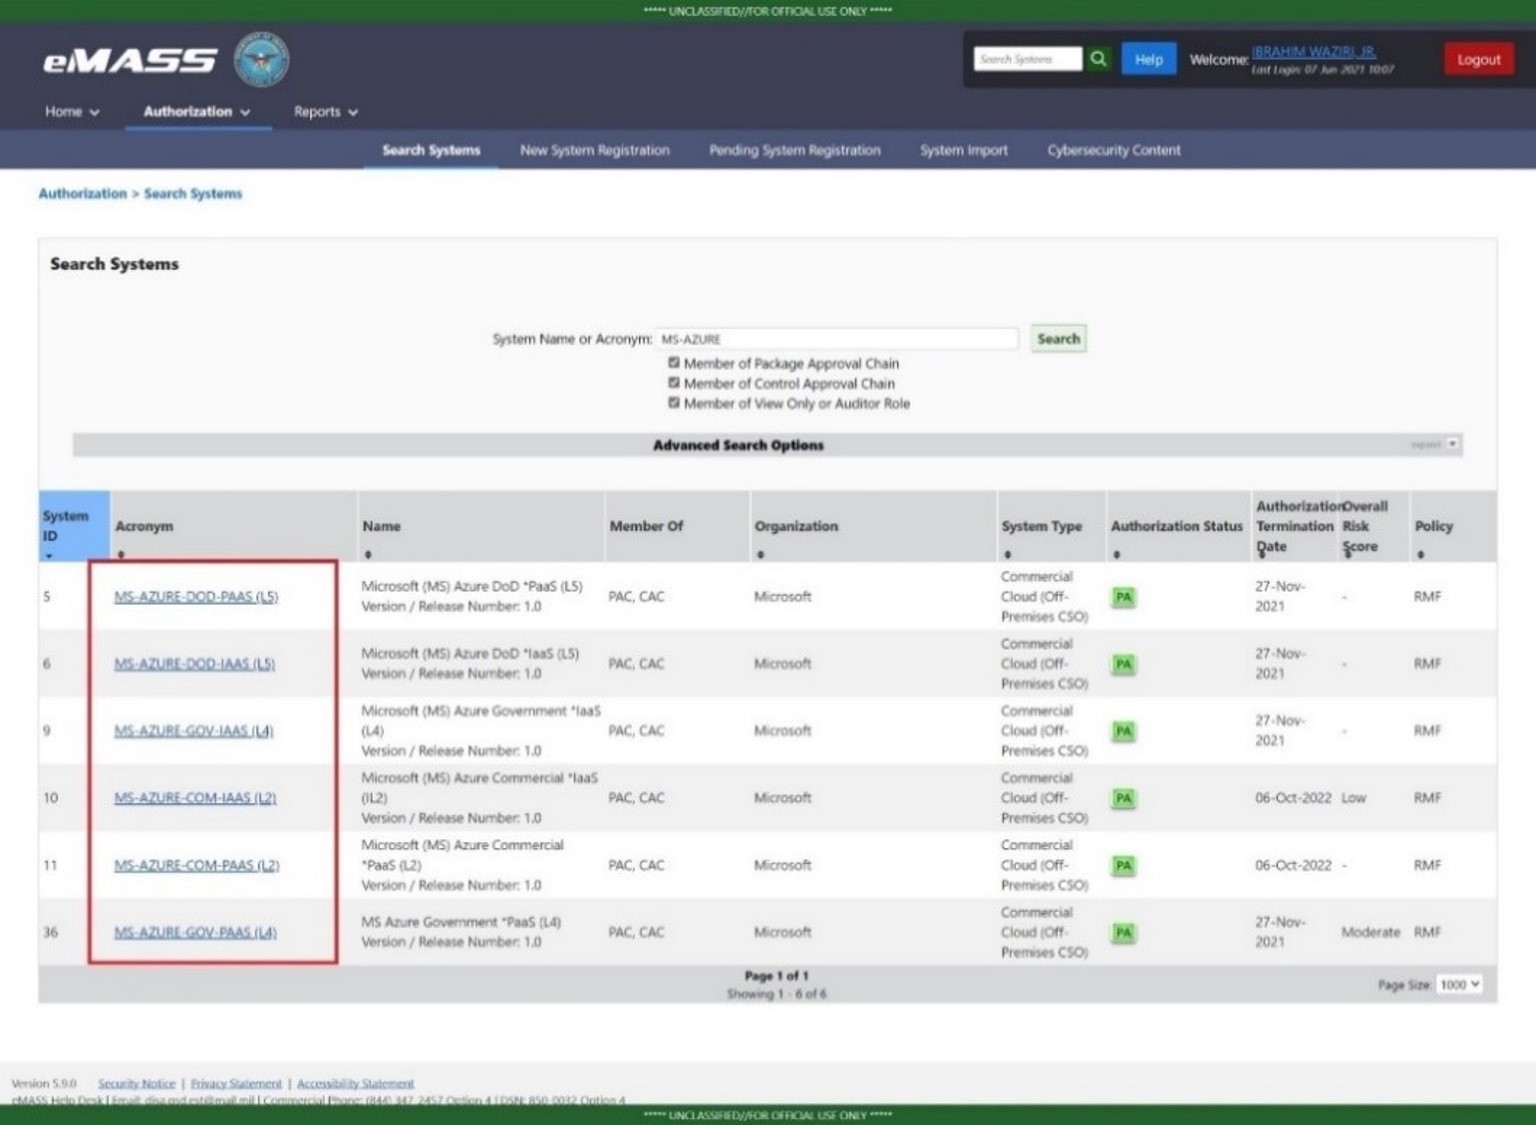Click the System Name or Acronym field
The width and height of the screenshot is (1536, 1125).
[836, 339]
